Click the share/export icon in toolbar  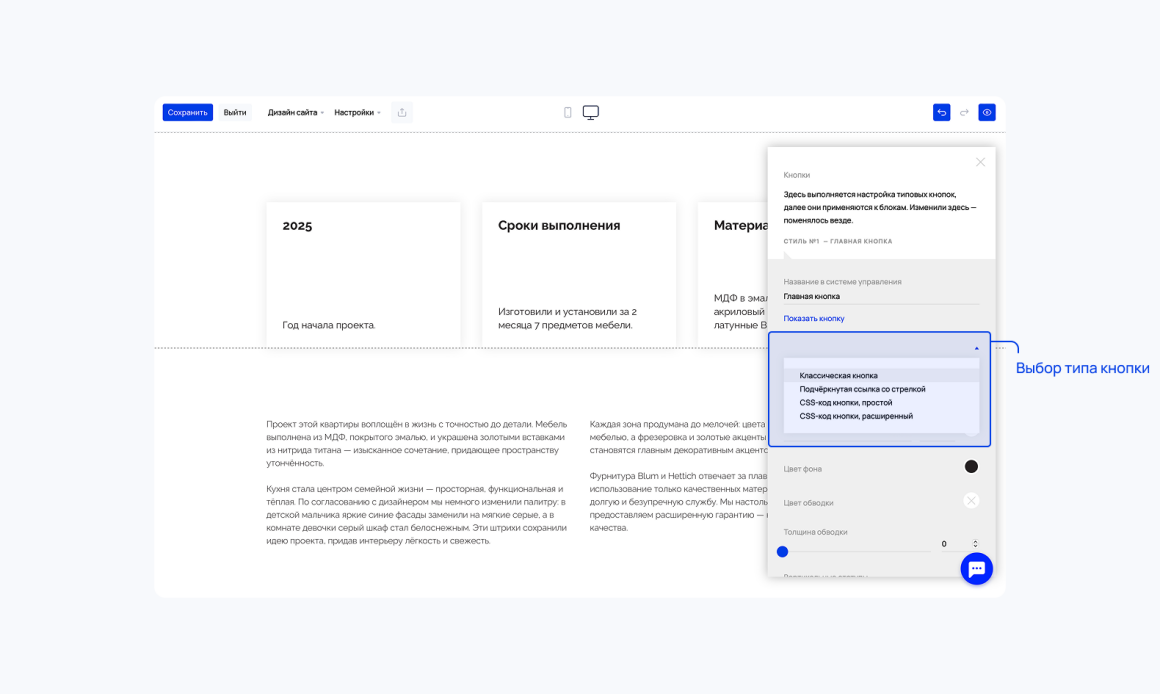(x=402, y=112)
